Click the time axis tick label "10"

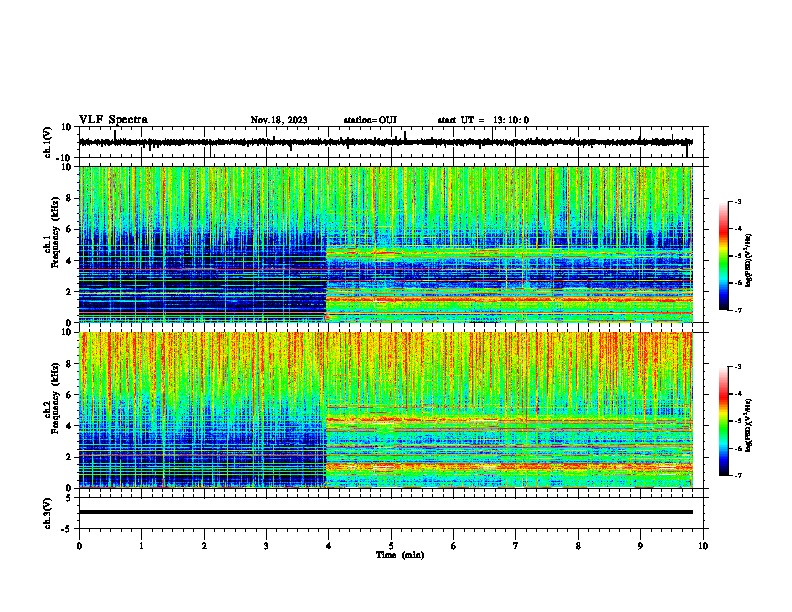coord(703,546)
